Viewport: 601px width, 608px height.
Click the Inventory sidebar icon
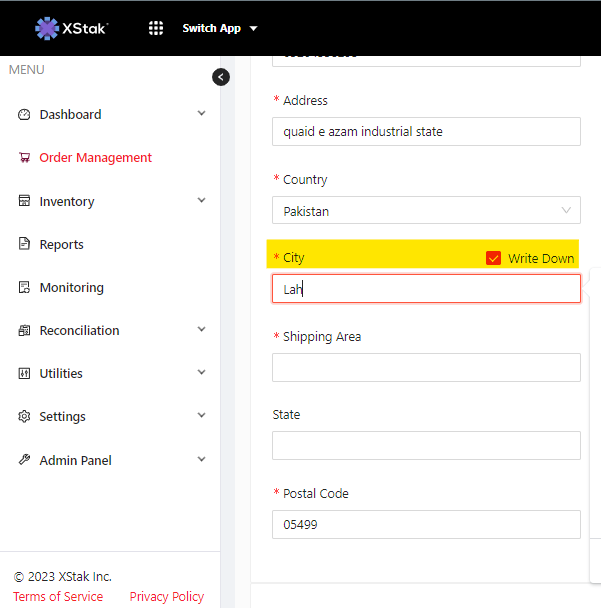[x=24, y=201]
